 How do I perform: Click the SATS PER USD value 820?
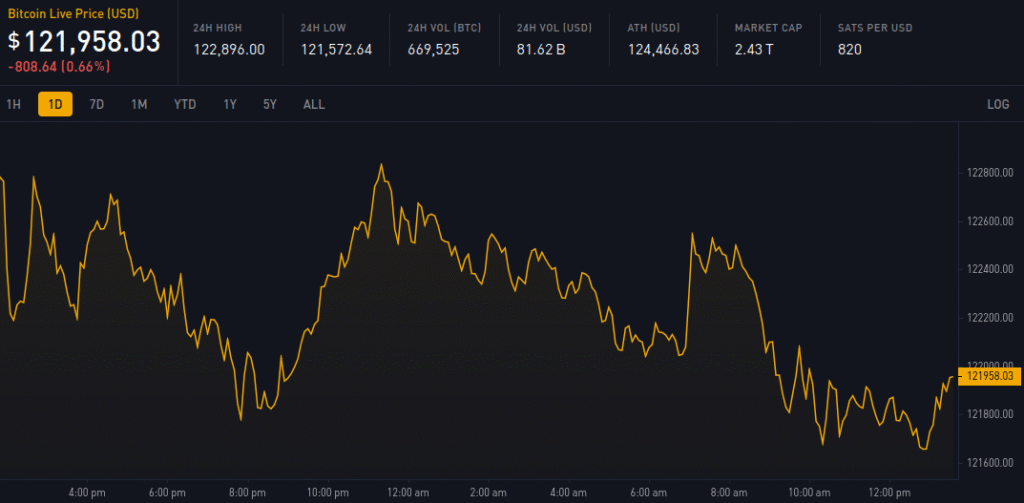[850, 49]
